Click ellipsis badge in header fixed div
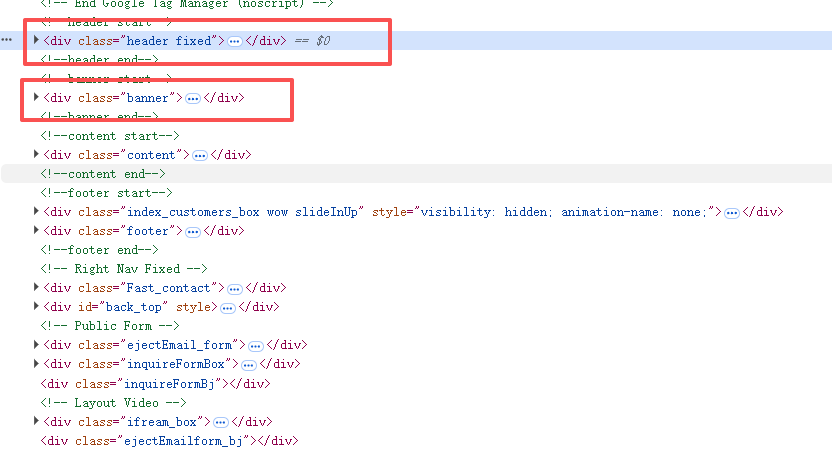The width and height of the screenshot is (832, 453). pyautogui.click(x=235, y=41)
